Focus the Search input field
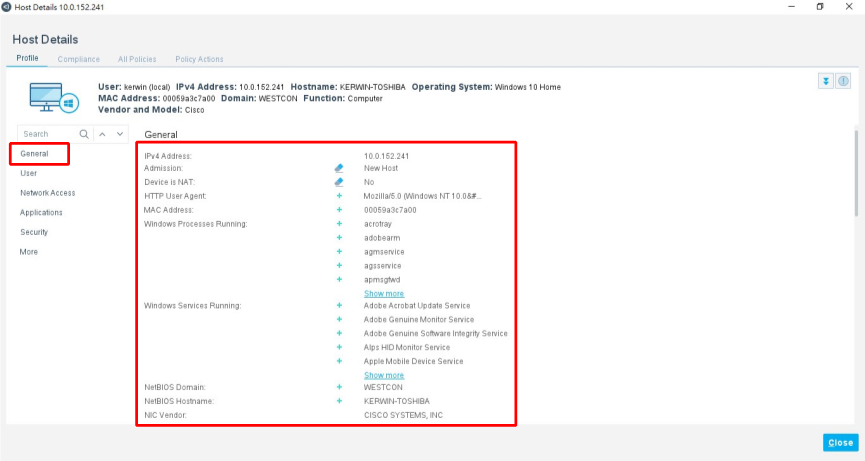865x461 pixels. point(49,134)
